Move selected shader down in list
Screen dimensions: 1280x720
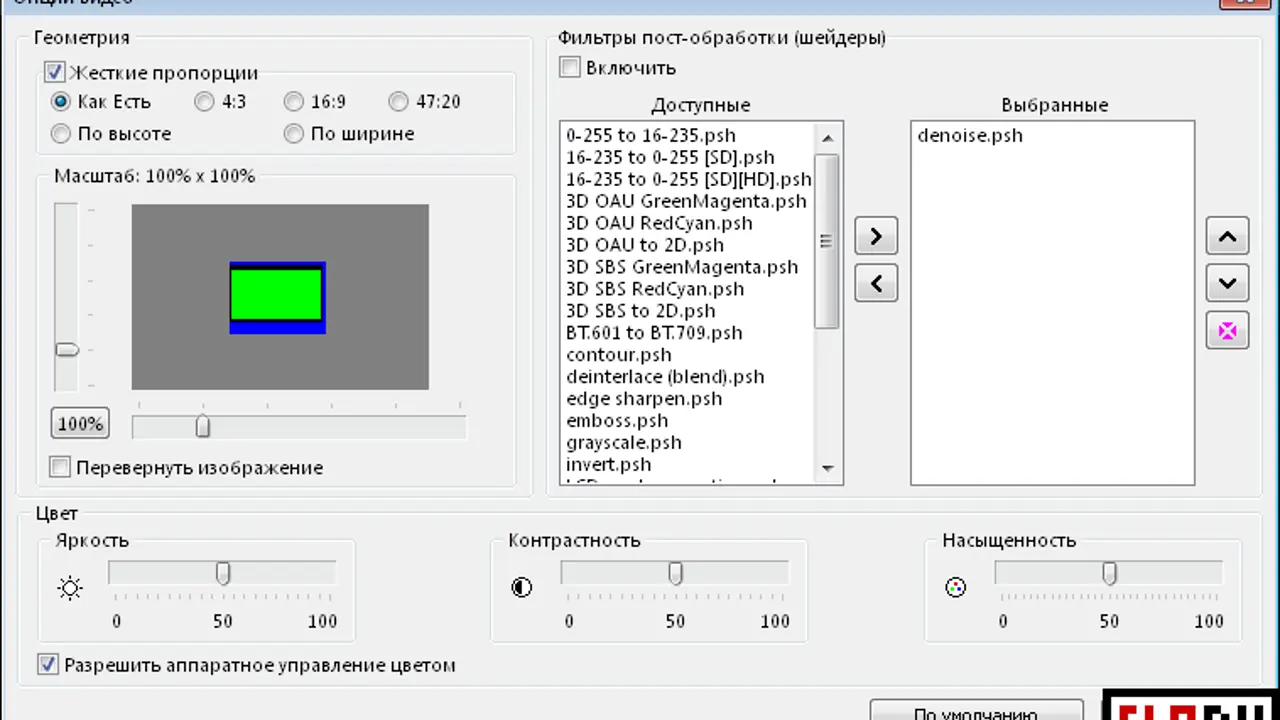1227,284
